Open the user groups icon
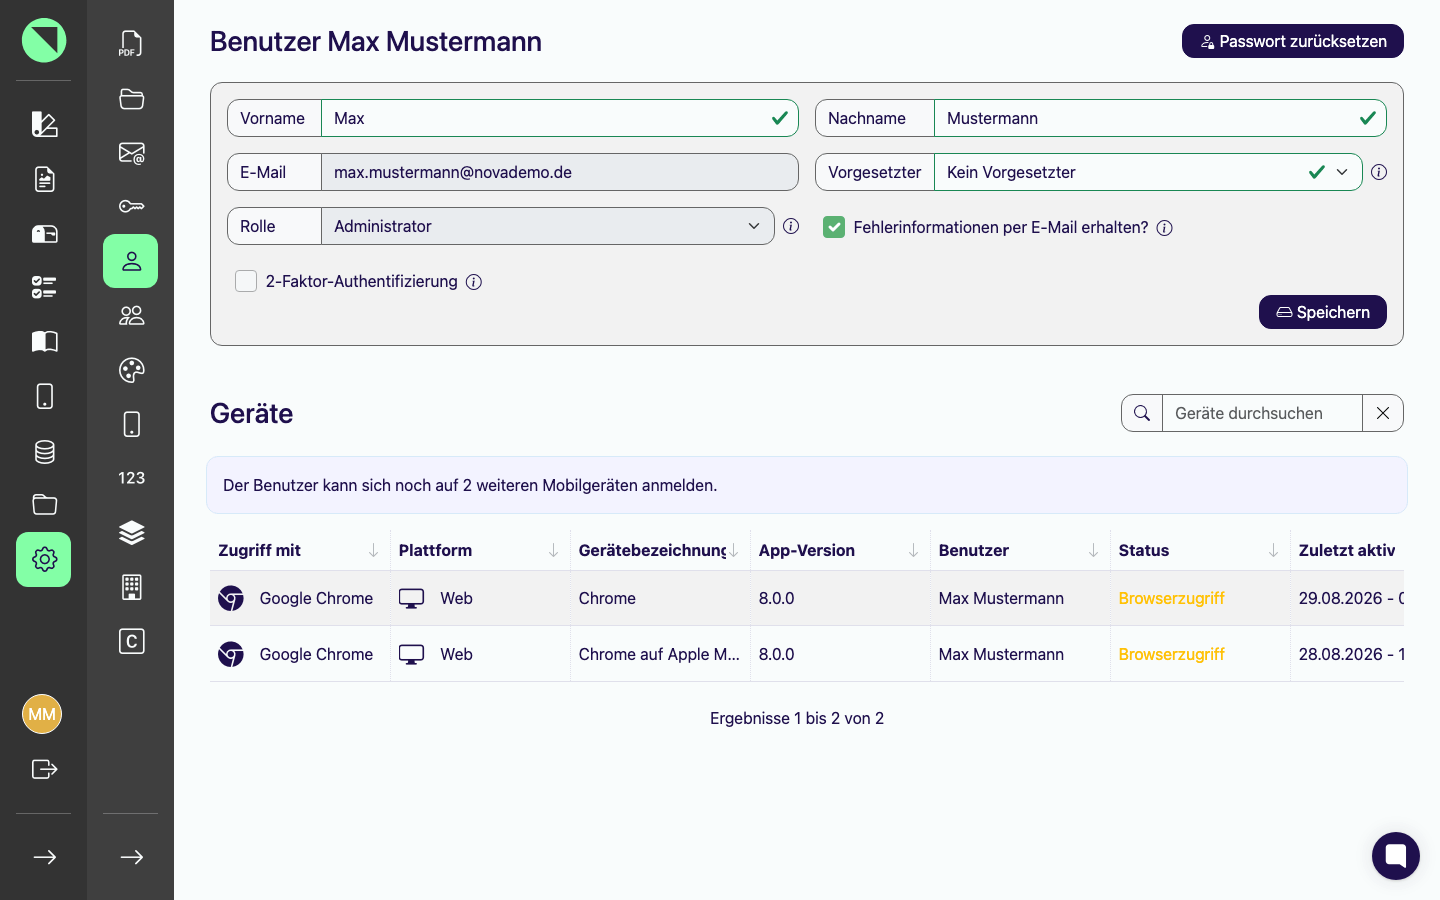Screen dimensions: 1440x900 [131, 316]
